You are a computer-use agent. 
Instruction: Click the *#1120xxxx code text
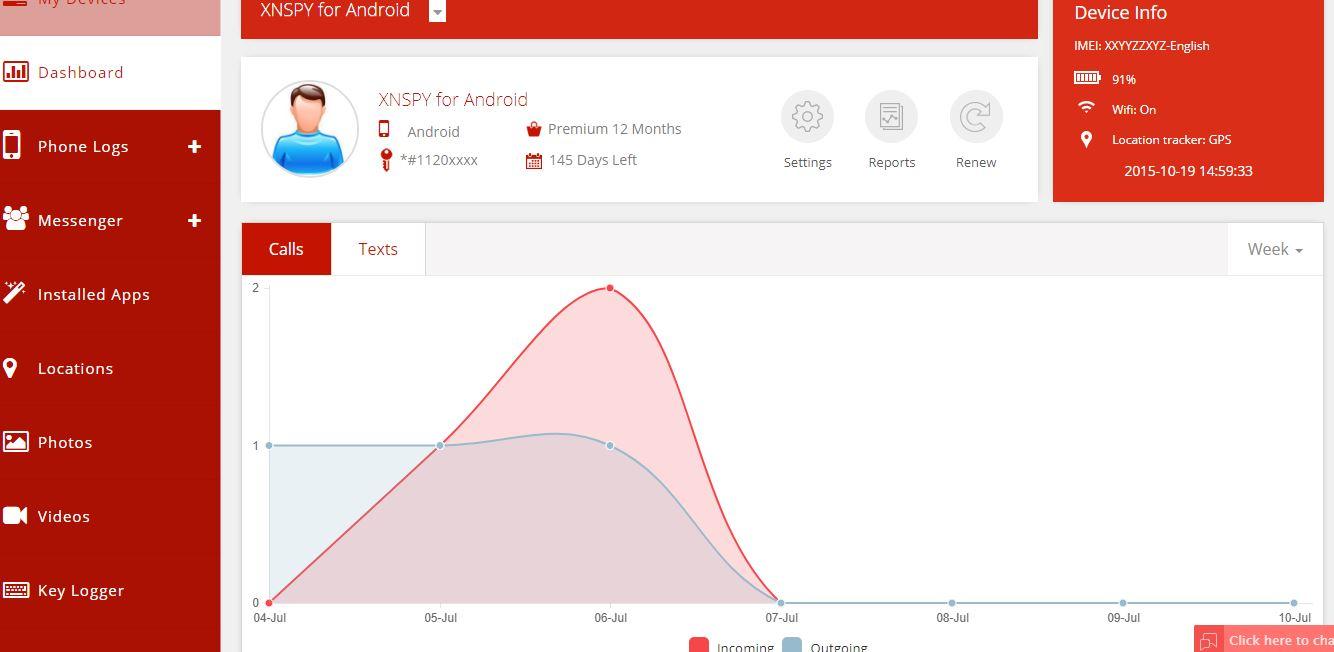(439, 160)
